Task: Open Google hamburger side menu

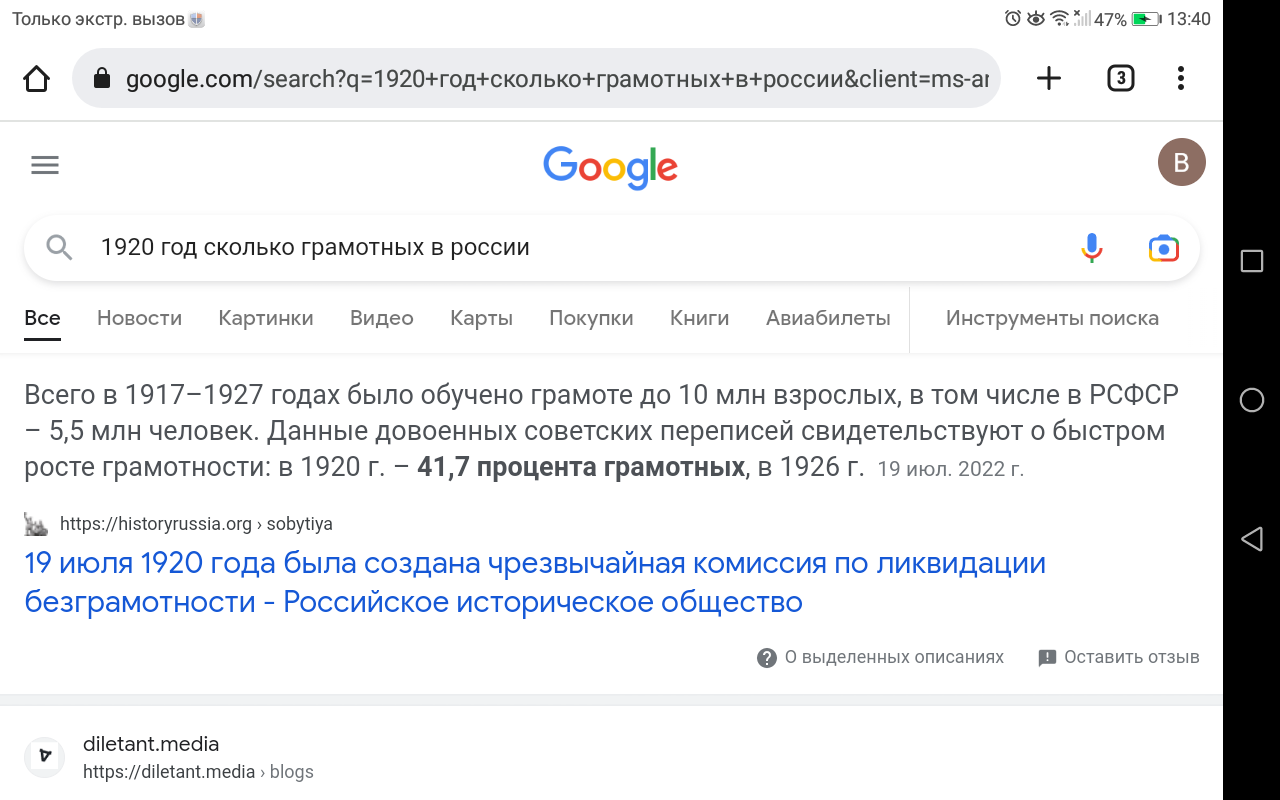Action: tap(45, 165)
